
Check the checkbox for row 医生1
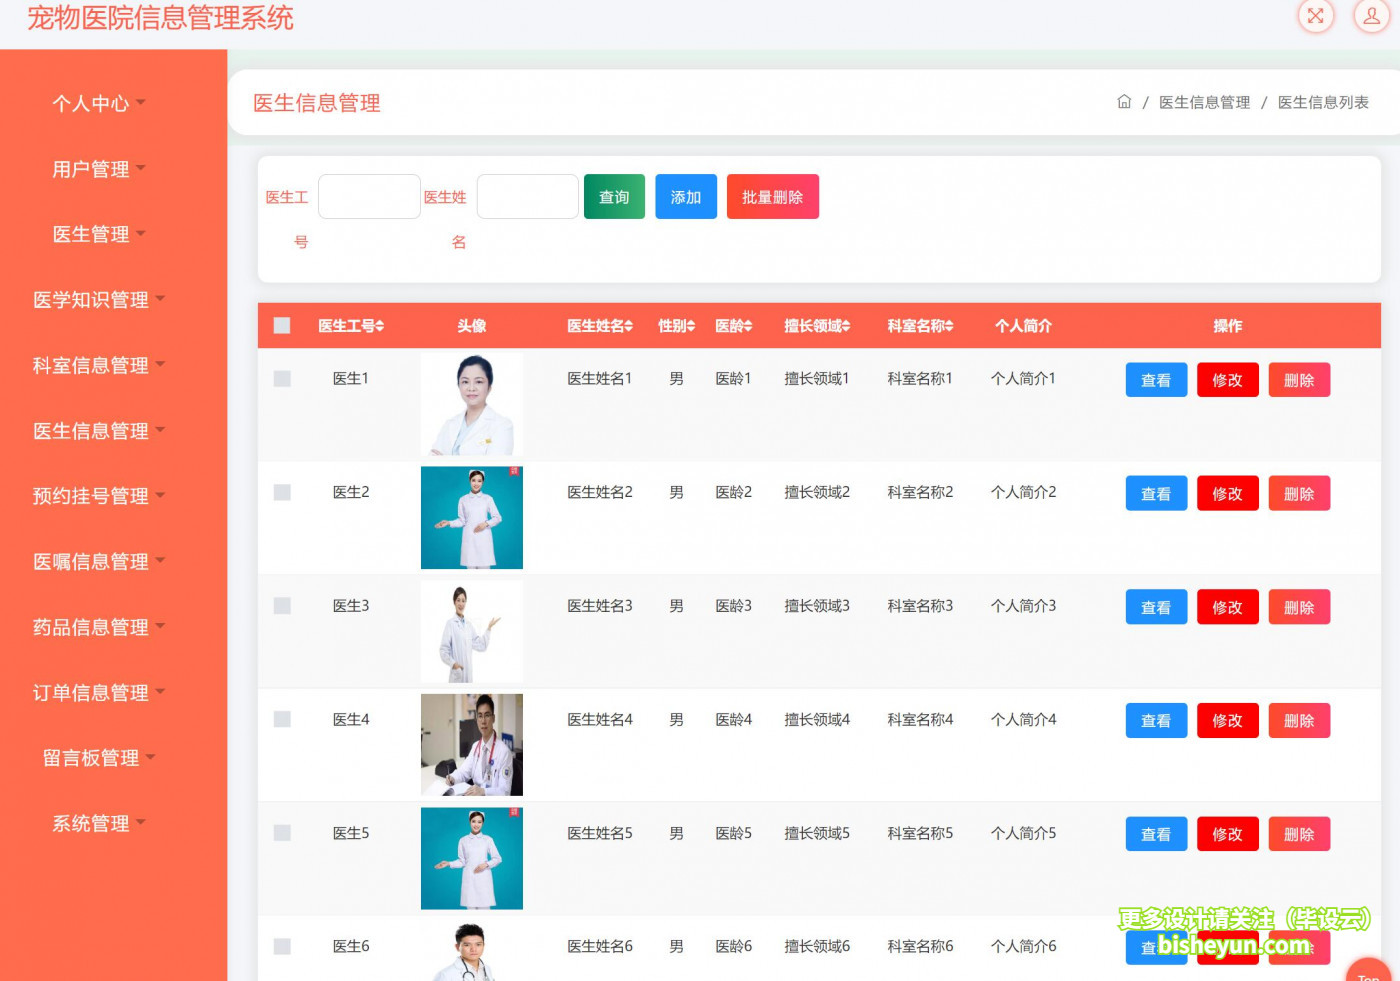click(282, 379)
